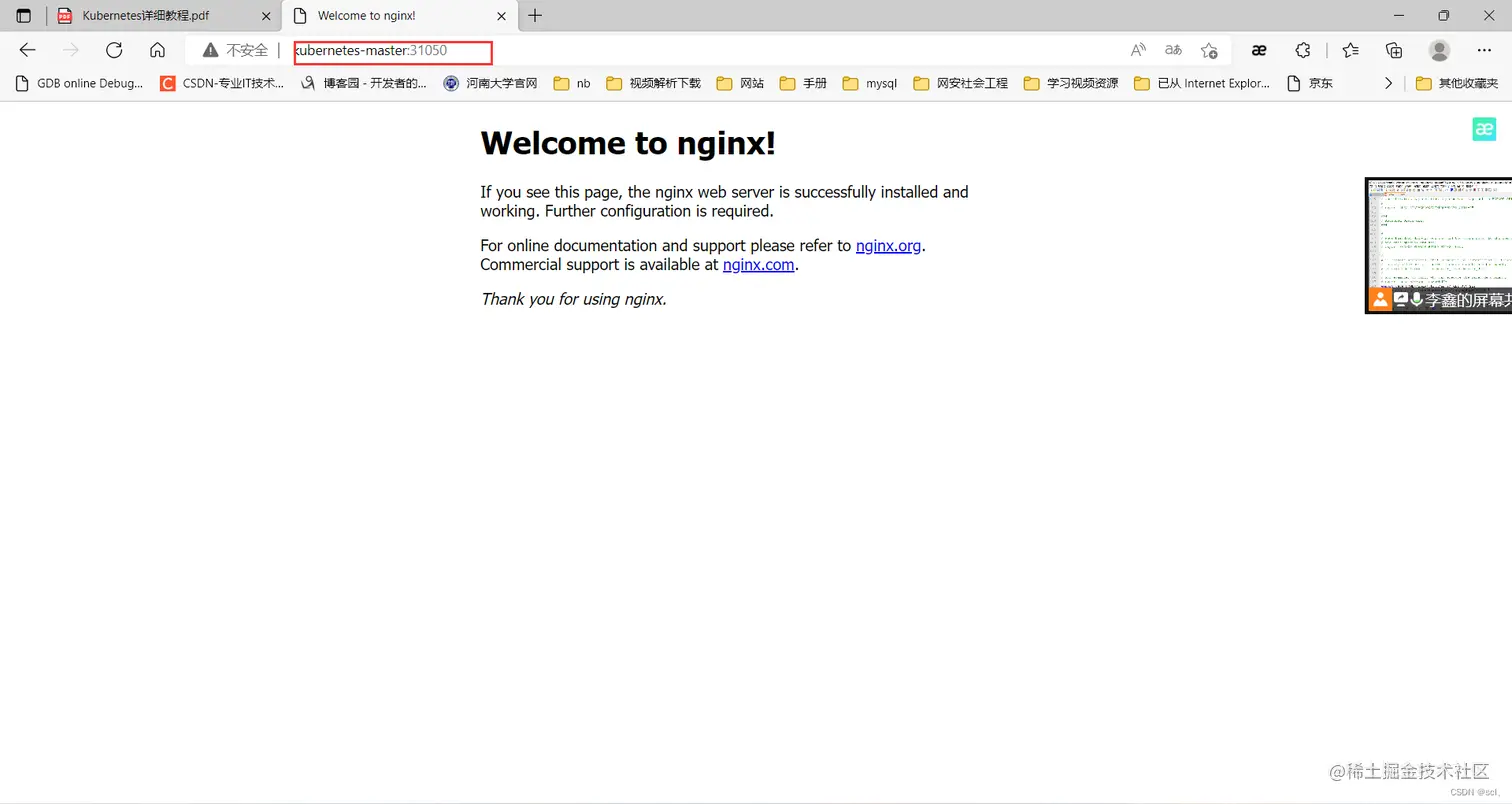The height and width of the screenshot is (804, 1512).
Task: Open the 河南大学官网 bookmark
Action: pyautogui.click(x=491, y=83)
